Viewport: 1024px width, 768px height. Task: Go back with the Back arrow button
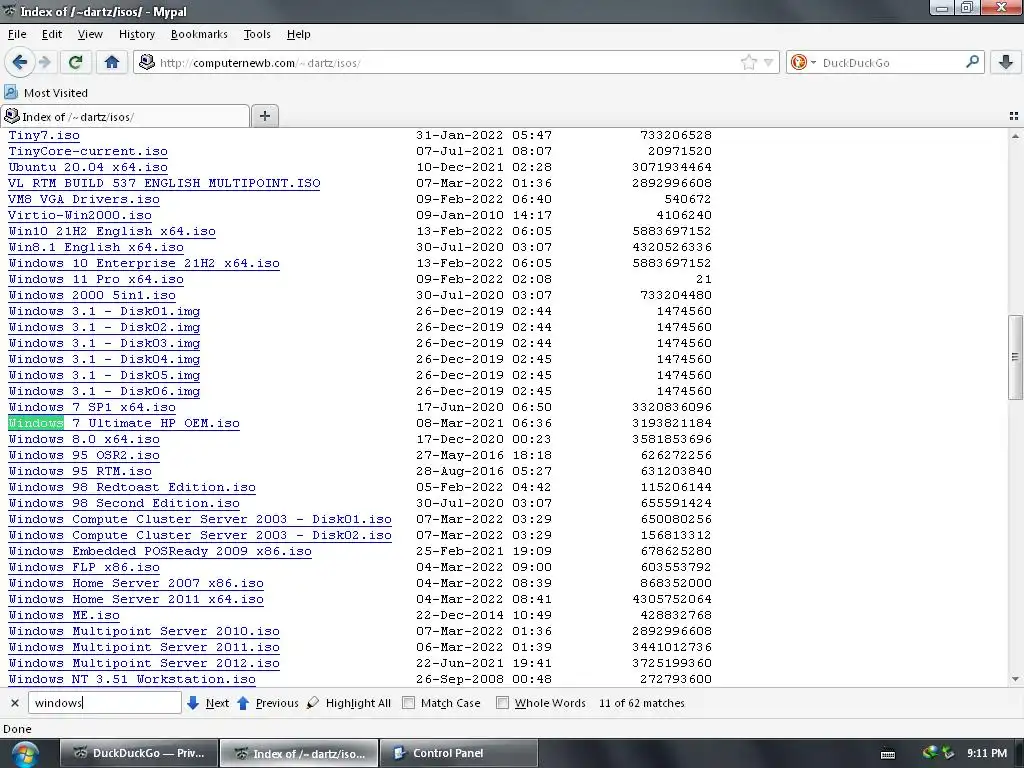point(19,62)
